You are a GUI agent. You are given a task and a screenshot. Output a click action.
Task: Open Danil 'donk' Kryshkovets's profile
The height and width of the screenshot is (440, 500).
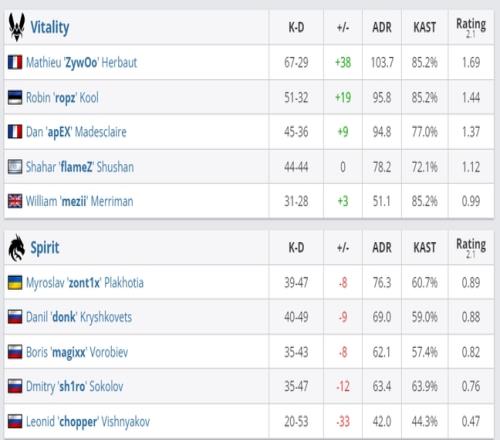(x=79, y=317)
